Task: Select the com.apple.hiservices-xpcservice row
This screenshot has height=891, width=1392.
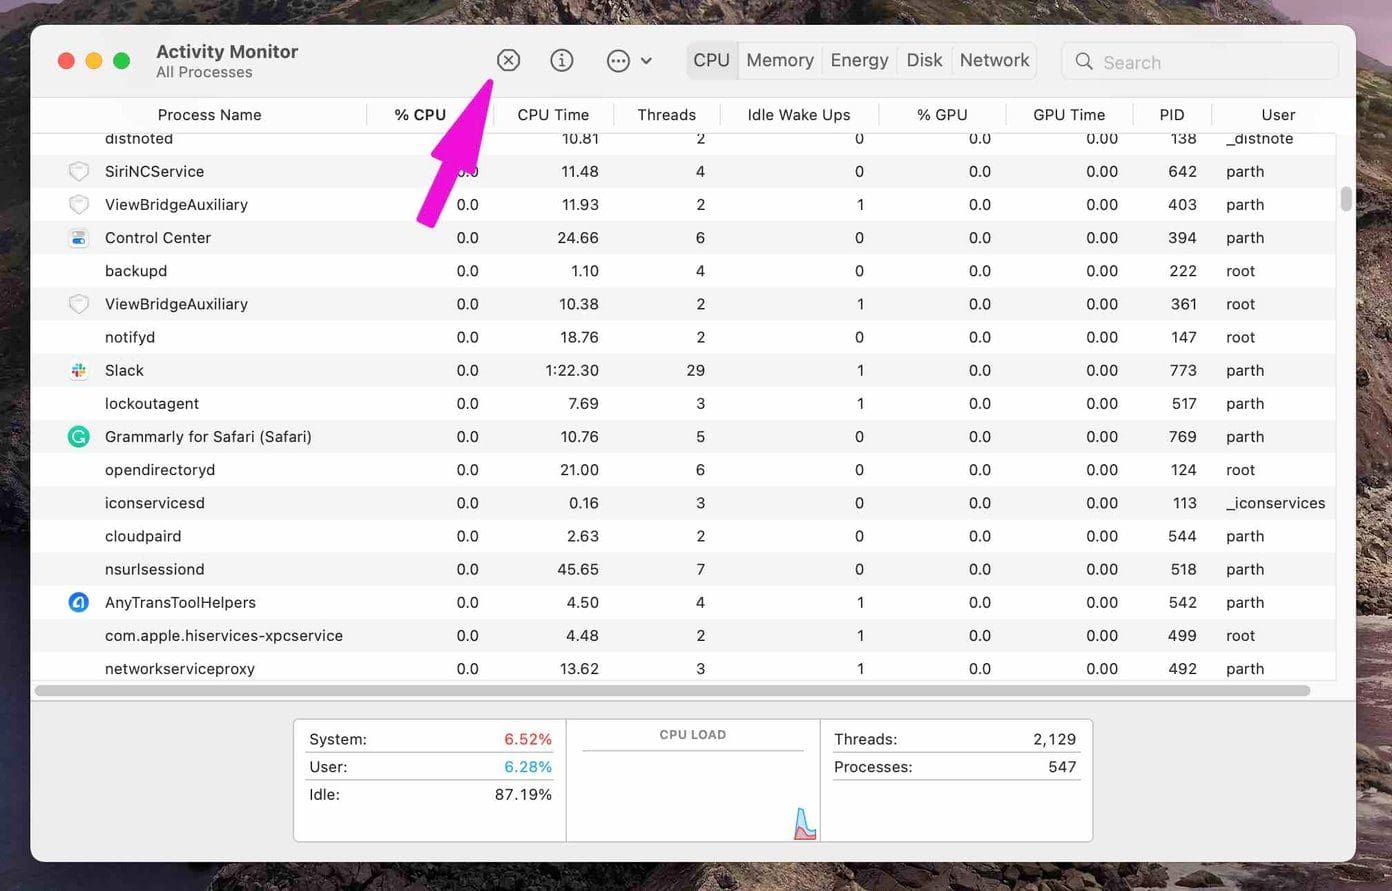Action: (x=683, y=636)
